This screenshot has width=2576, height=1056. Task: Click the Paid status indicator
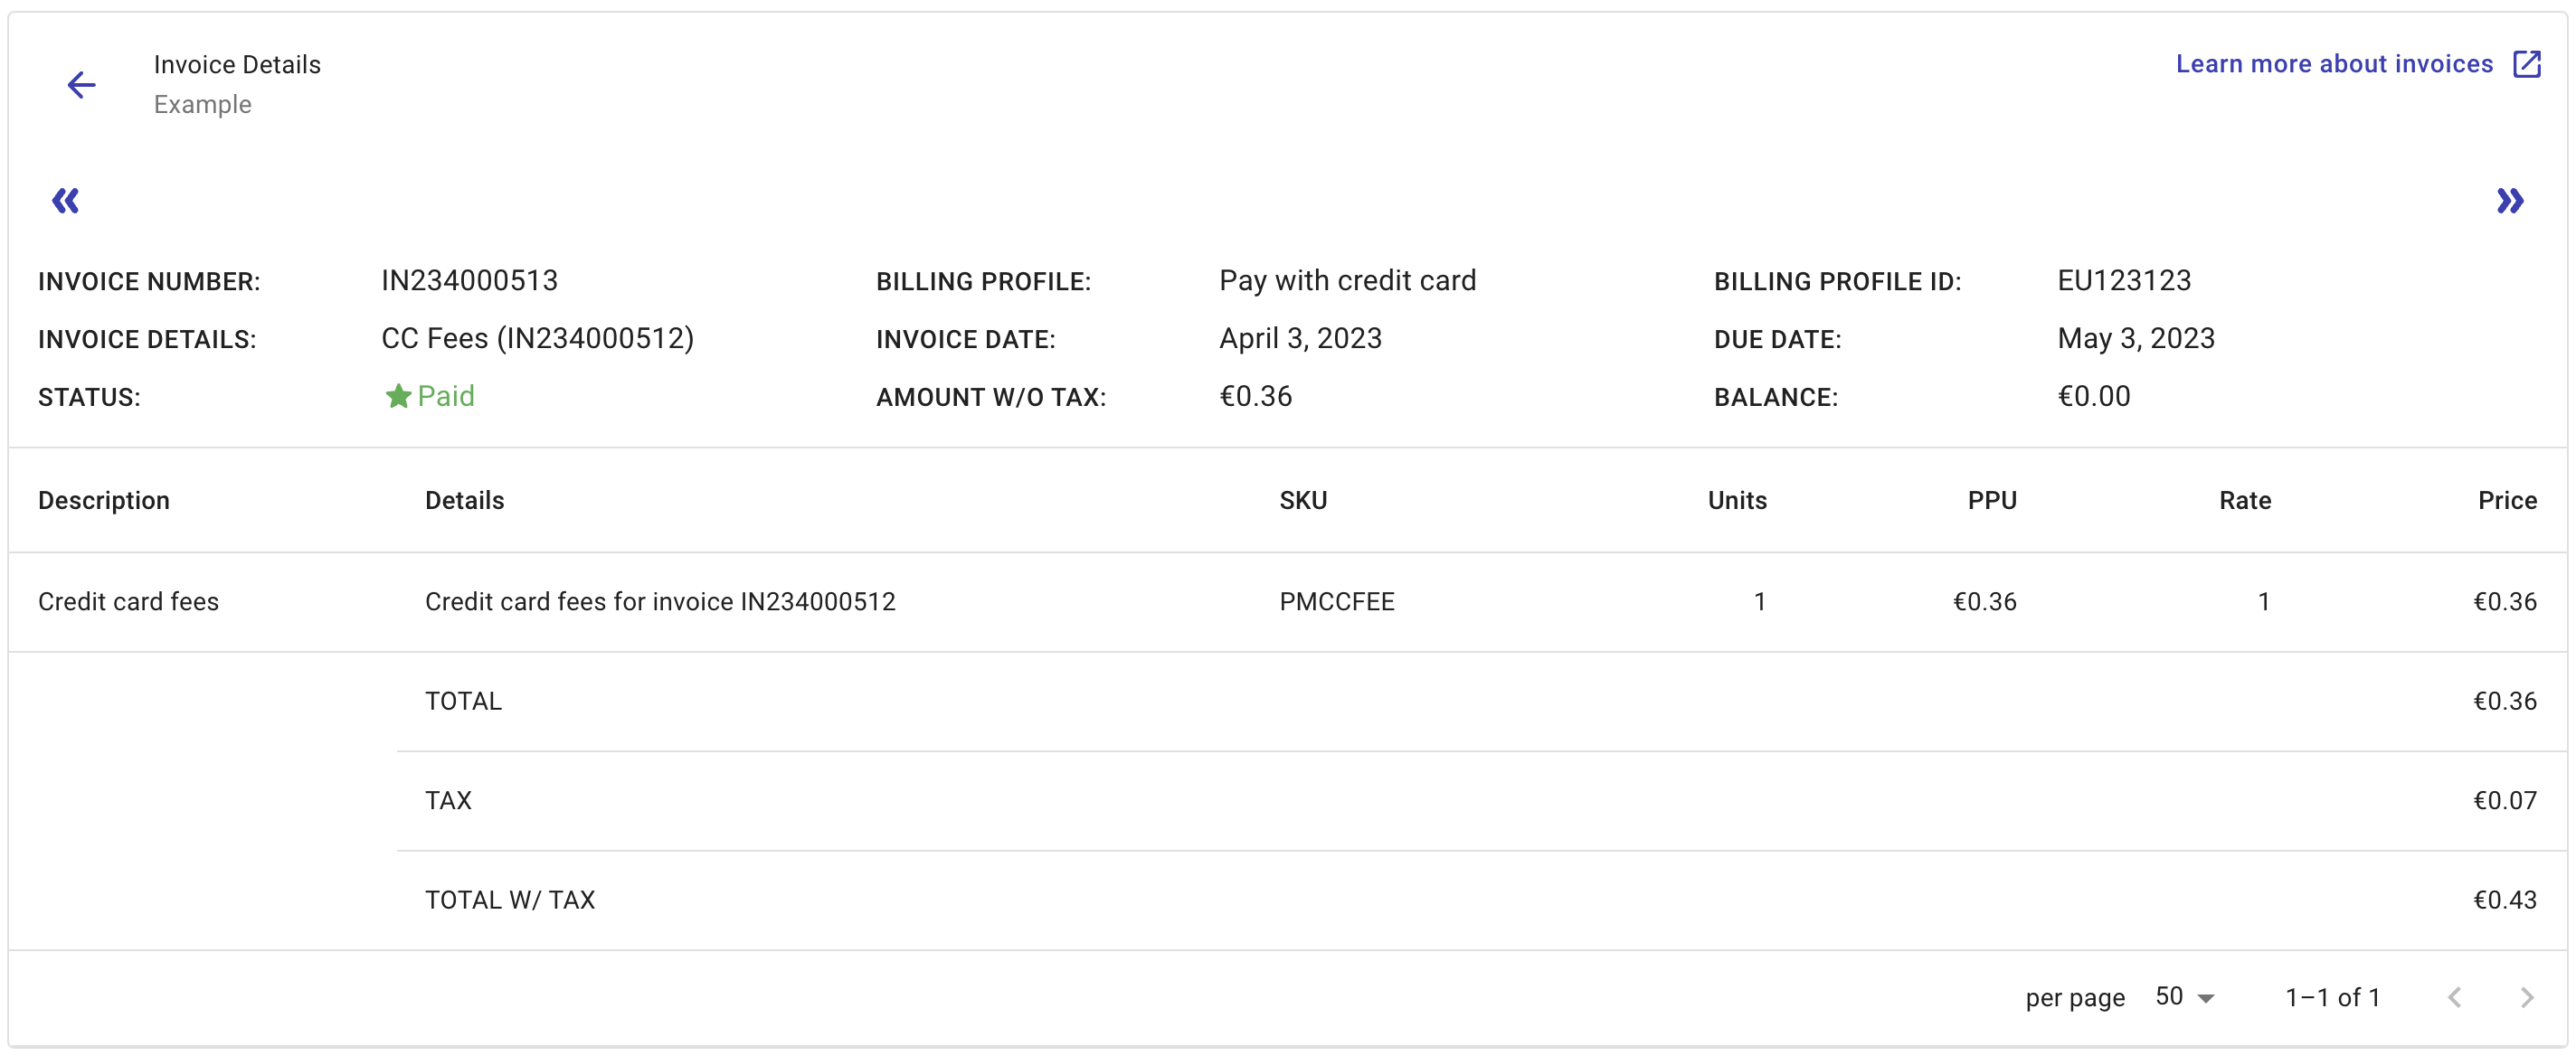coord(447,396)
